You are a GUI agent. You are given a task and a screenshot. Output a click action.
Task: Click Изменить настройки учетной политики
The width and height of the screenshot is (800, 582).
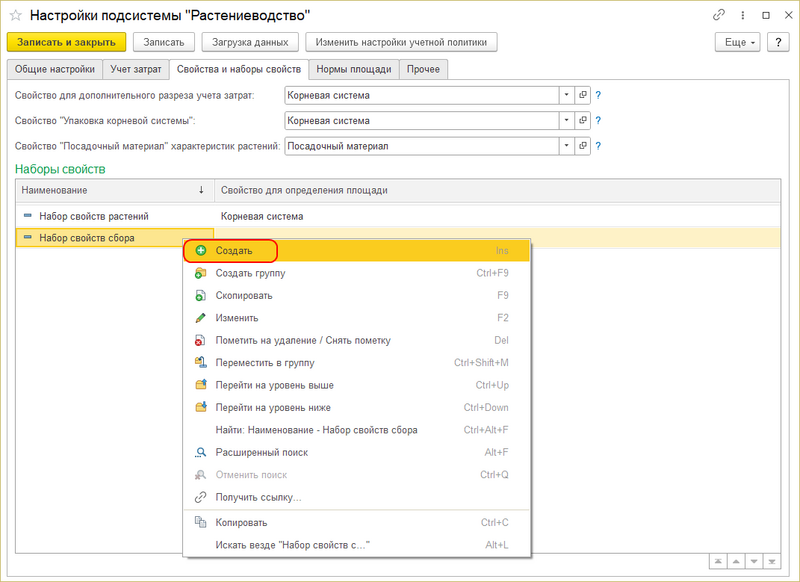tap(401, 42)
